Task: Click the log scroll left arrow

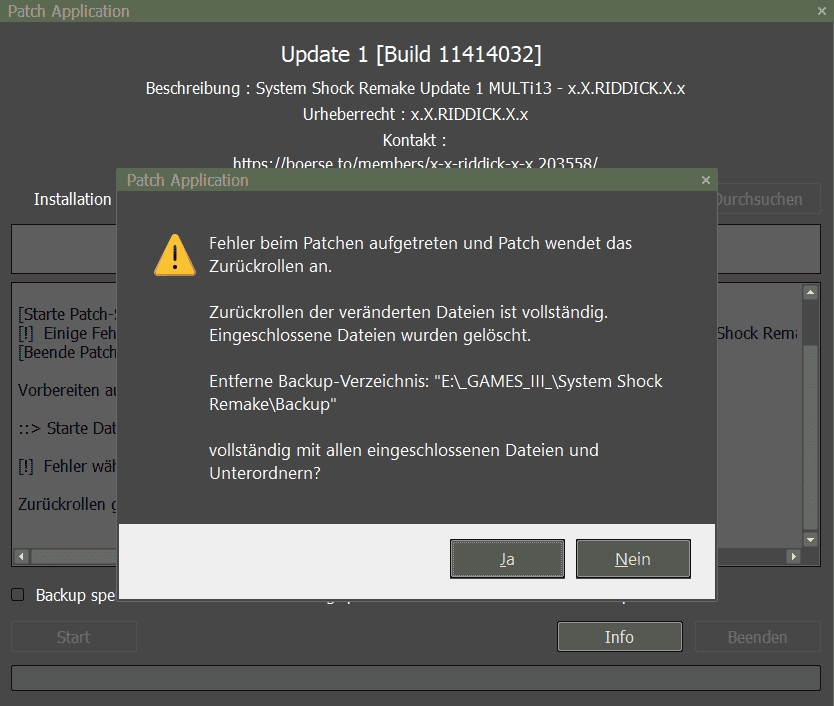Action: click(x=21, y=557)
